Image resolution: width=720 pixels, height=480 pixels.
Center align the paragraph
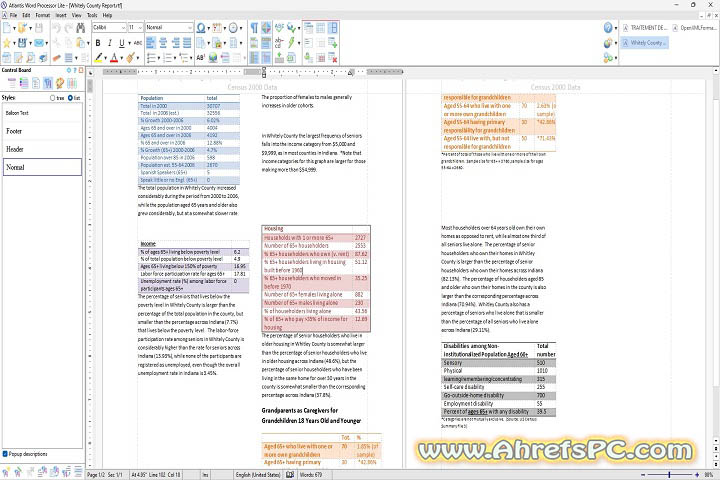coord(163,43)
